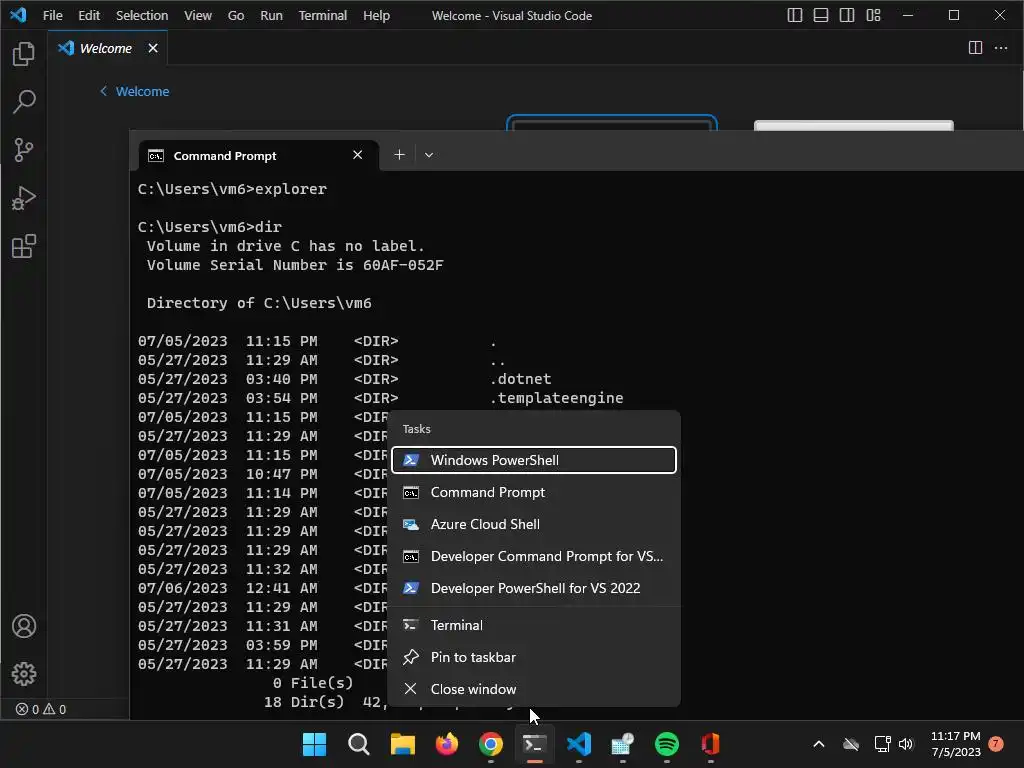Viewport: 1024px width, 768px height.
Task: Launch Firefox from taskbar
Action: coord(447,744)
